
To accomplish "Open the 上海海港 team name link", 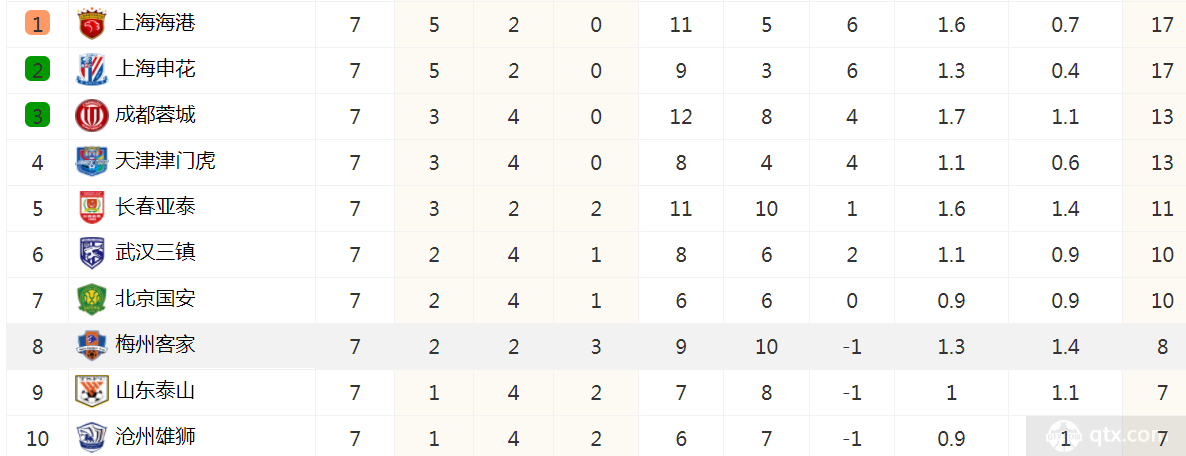I will point(155,24).
